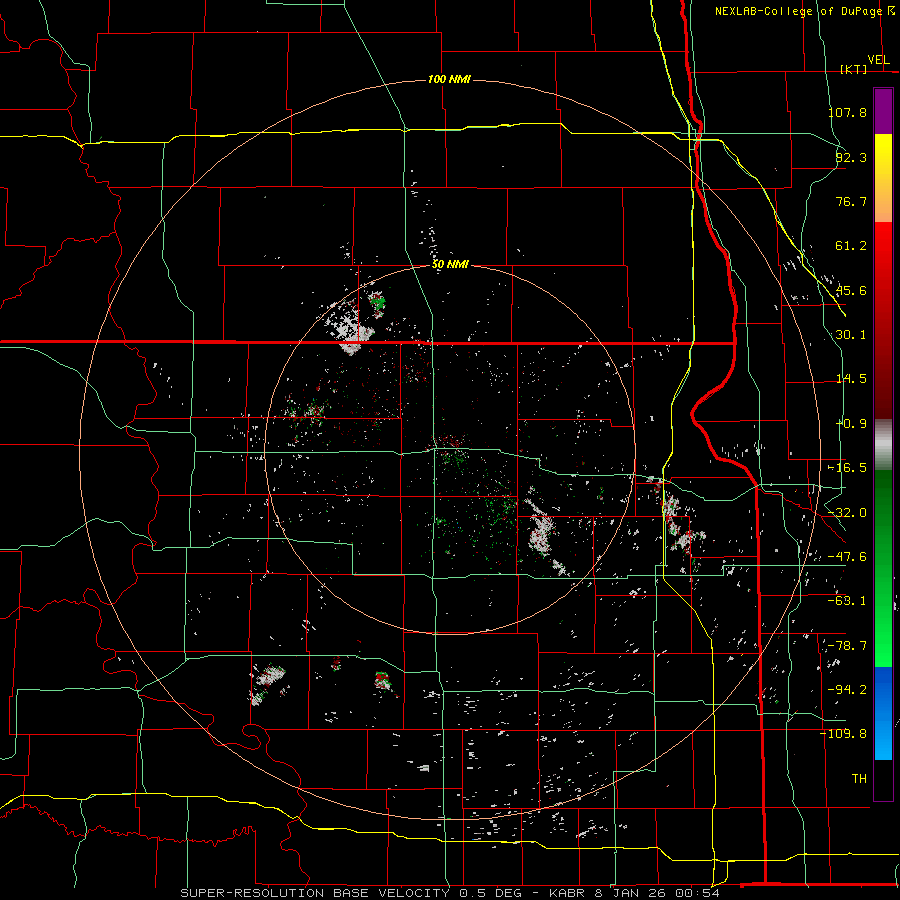This screenshot has height=900, width=900.
Task: Click the [KT] units label
Action: click(x=853, y=69)
